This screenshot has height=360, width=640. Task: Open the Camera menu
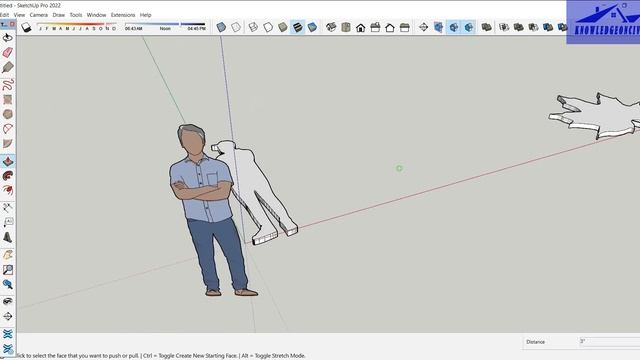point(39,15)
